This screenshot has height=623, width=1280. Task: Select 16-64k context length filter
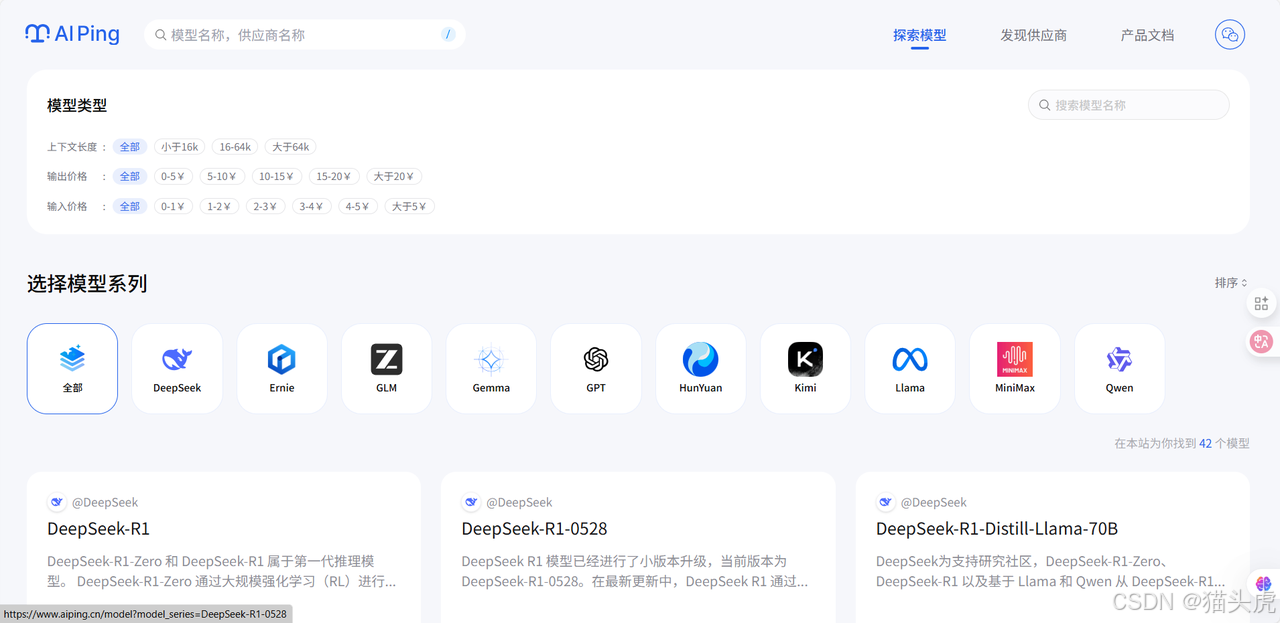pyautogui.click(x=235, y=147)
